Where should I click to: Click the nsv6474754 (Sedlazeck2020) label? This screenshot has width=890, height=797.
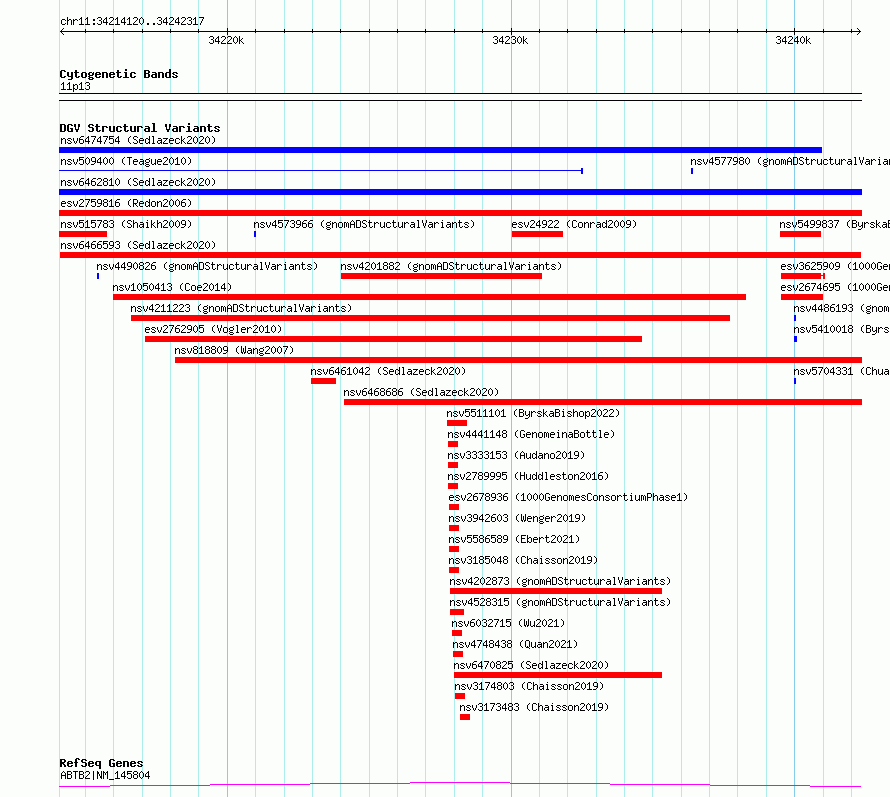click(x=138, y=140)
